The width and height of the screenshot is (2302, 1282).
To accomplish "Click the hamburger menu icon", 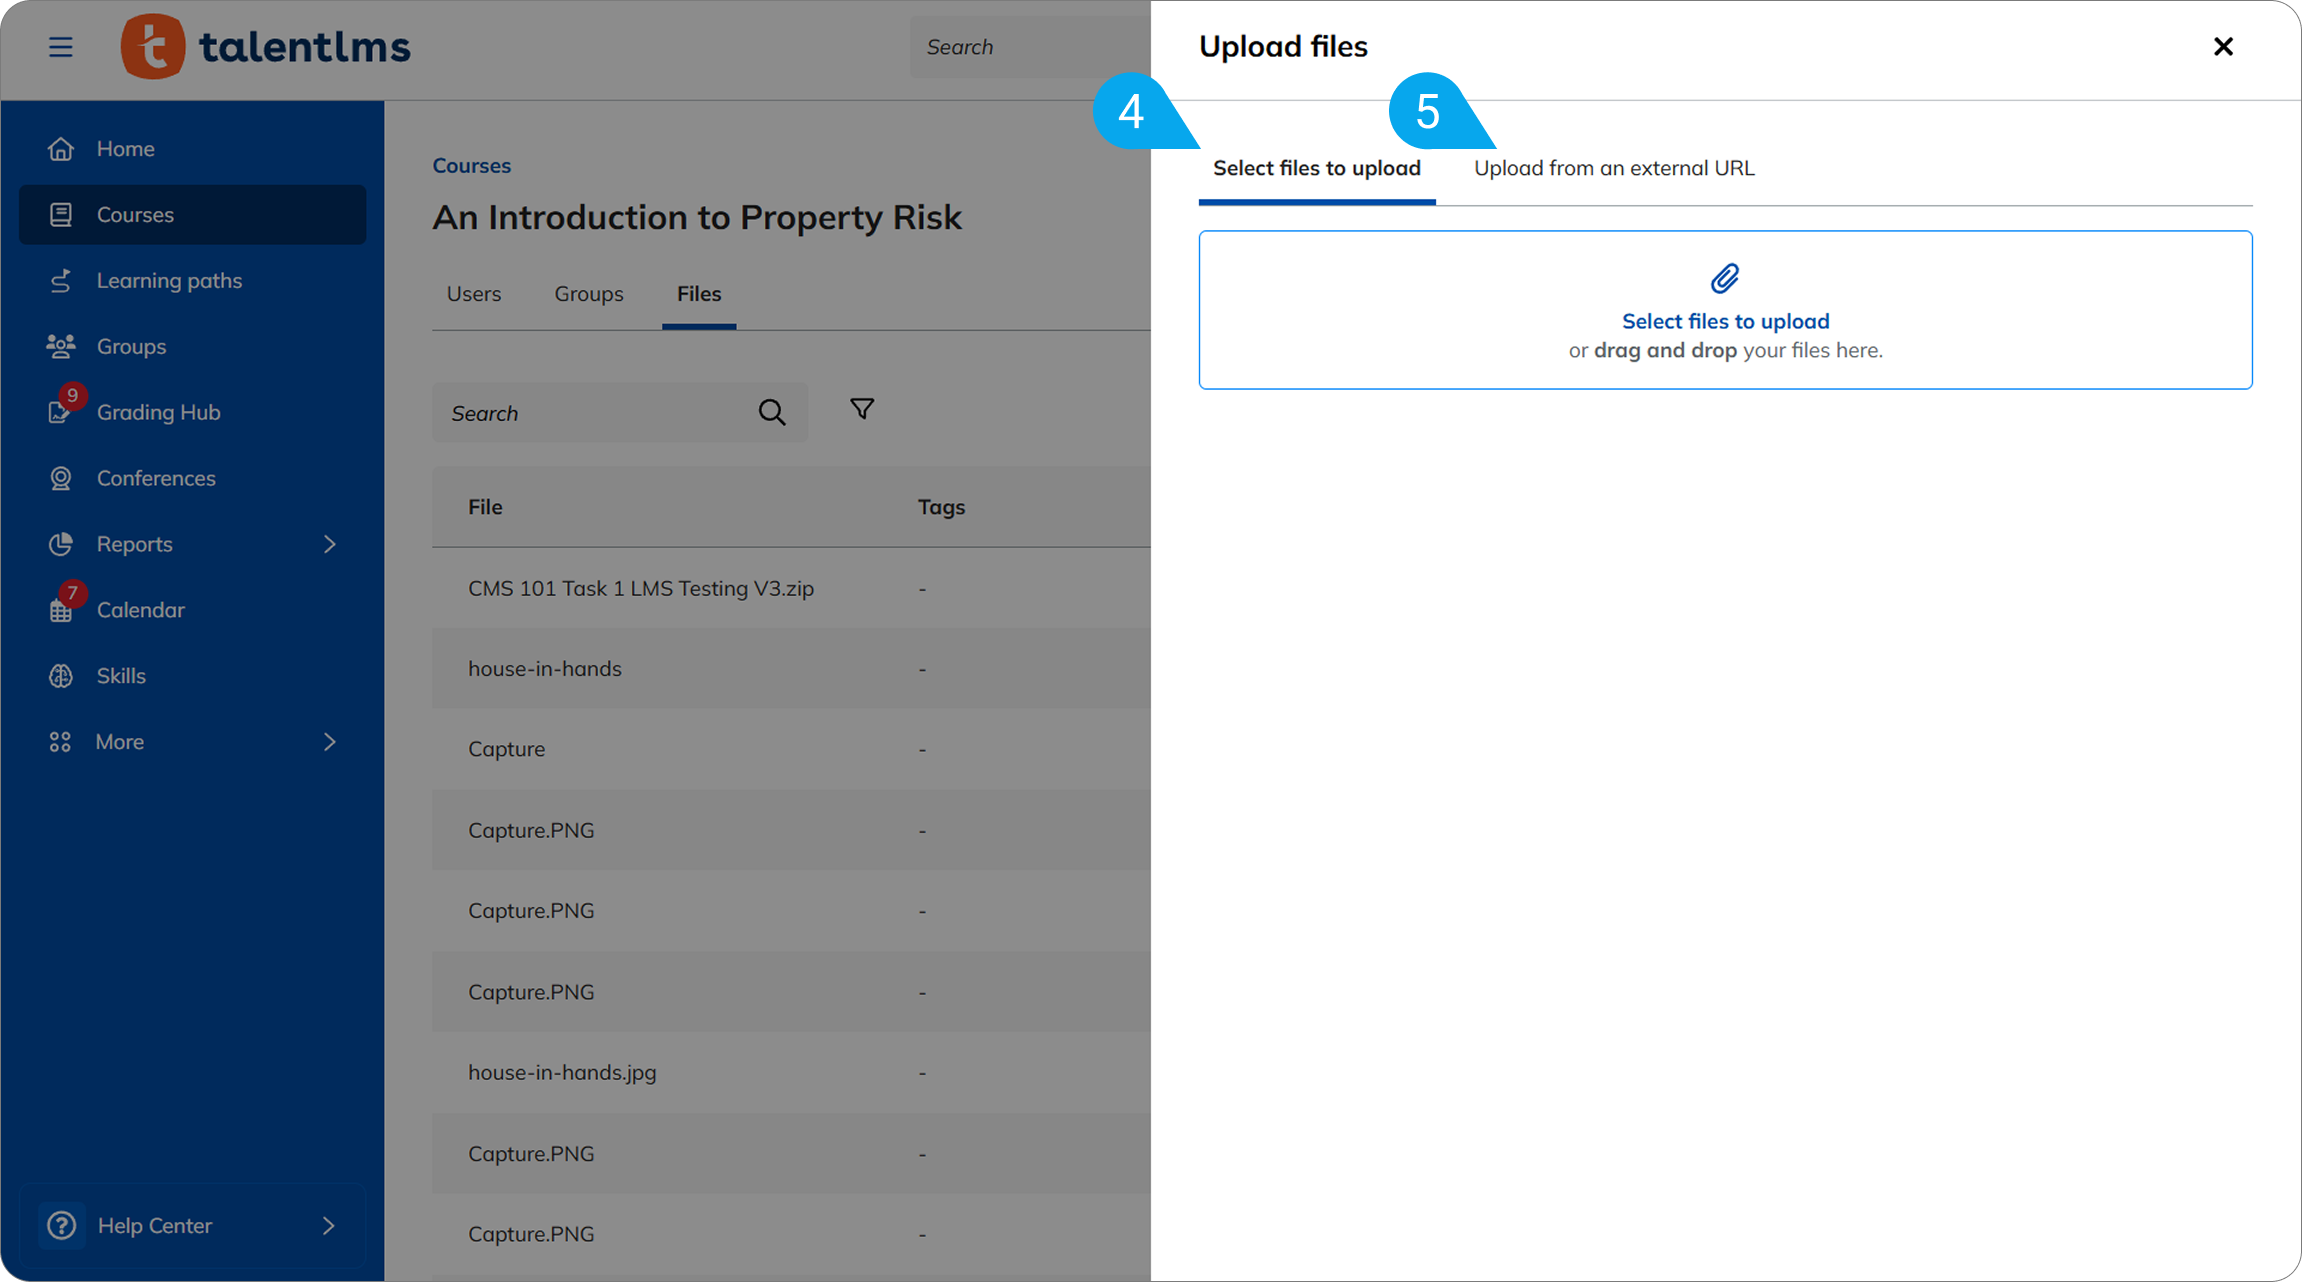I will 61,47.
